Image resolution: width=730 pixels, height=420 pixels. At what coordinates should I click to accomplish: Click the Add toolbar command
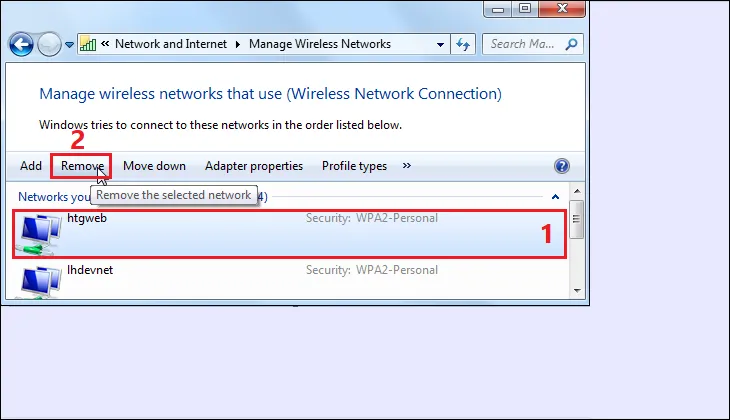pyautogui.click(x=31, y=166)
